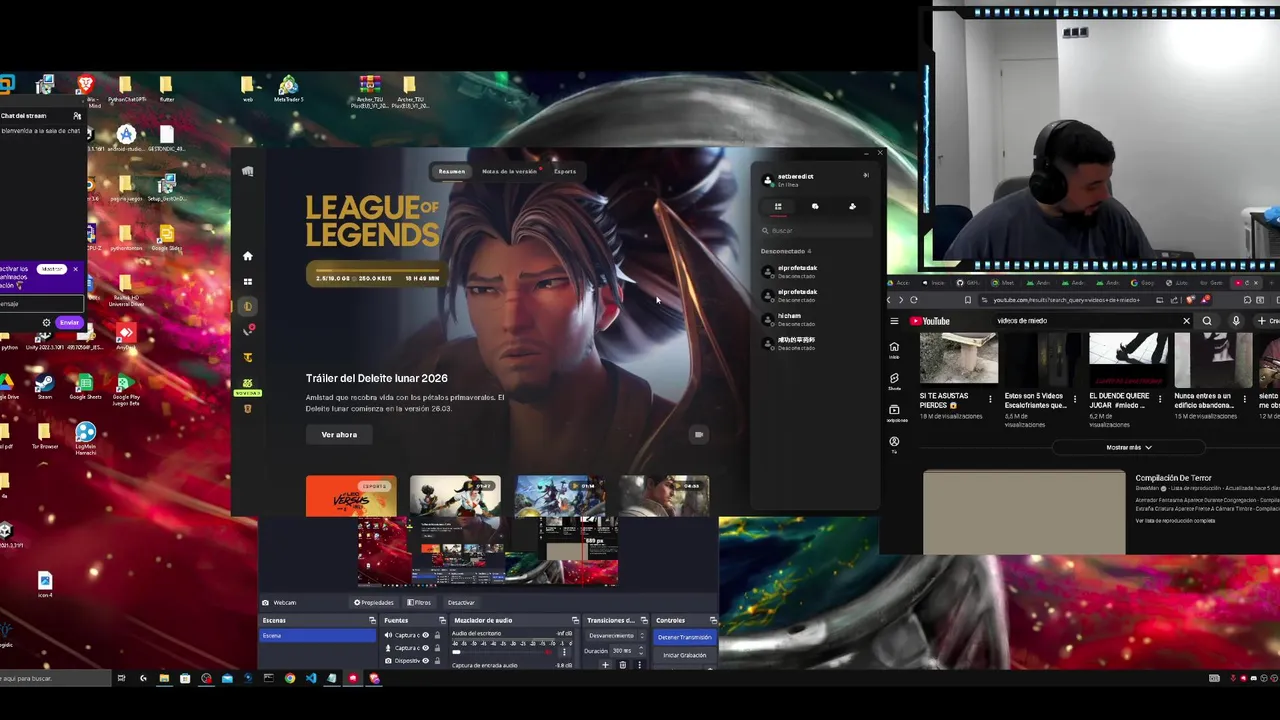This screenshot has width=1280, height=720.
Task: Open the Esports Versus news thumbnail
Action: coord(351,496)
